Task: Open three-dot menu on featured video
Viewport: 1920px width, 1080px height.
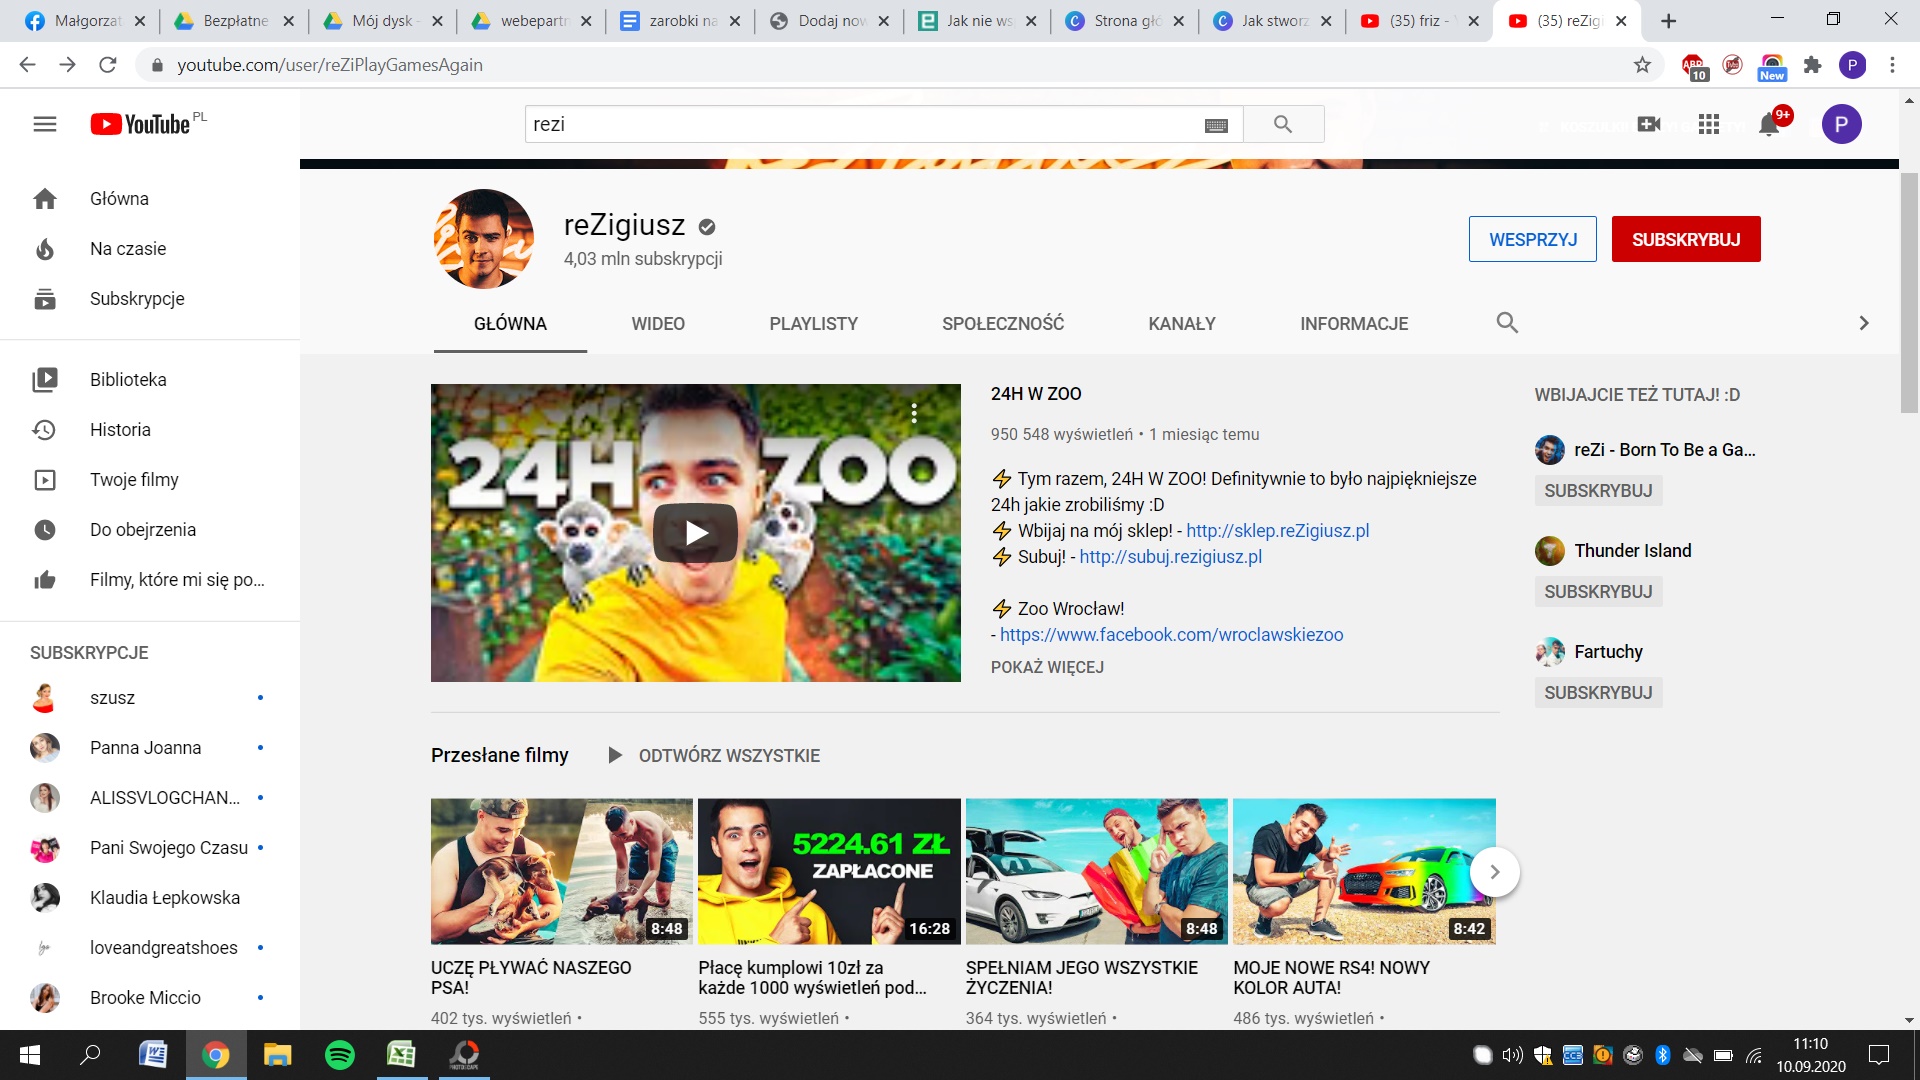Action: pyautogui.click(x=914, y=413)
